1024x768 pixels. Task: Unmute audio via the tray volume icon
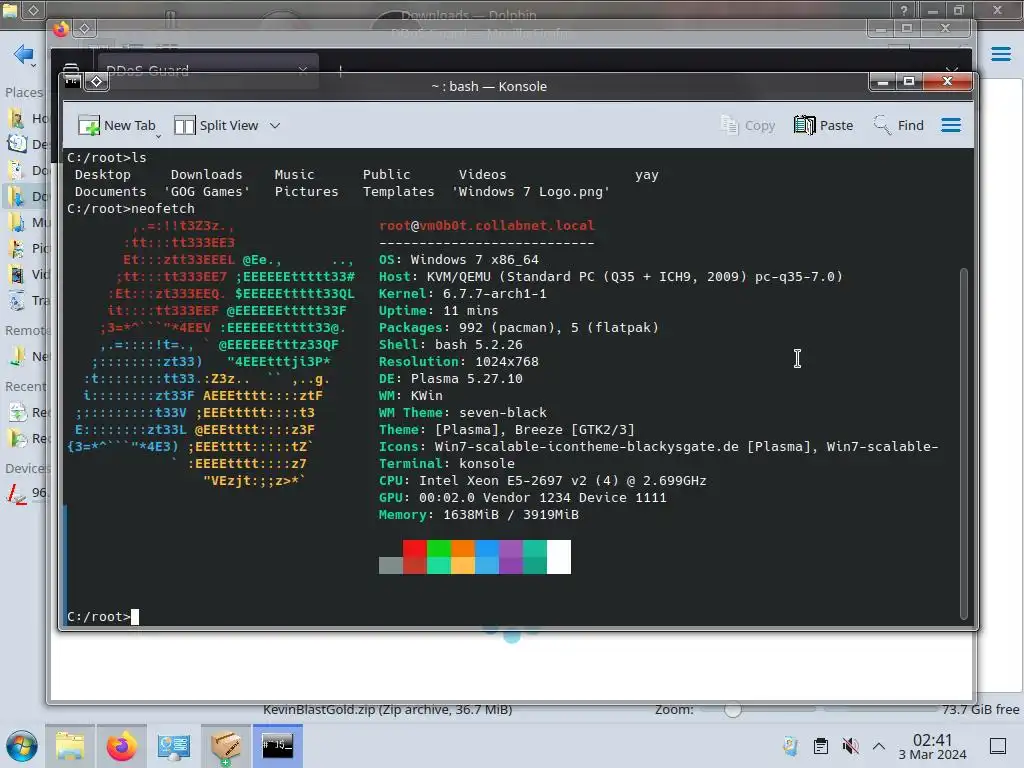(x=850, y=746)
